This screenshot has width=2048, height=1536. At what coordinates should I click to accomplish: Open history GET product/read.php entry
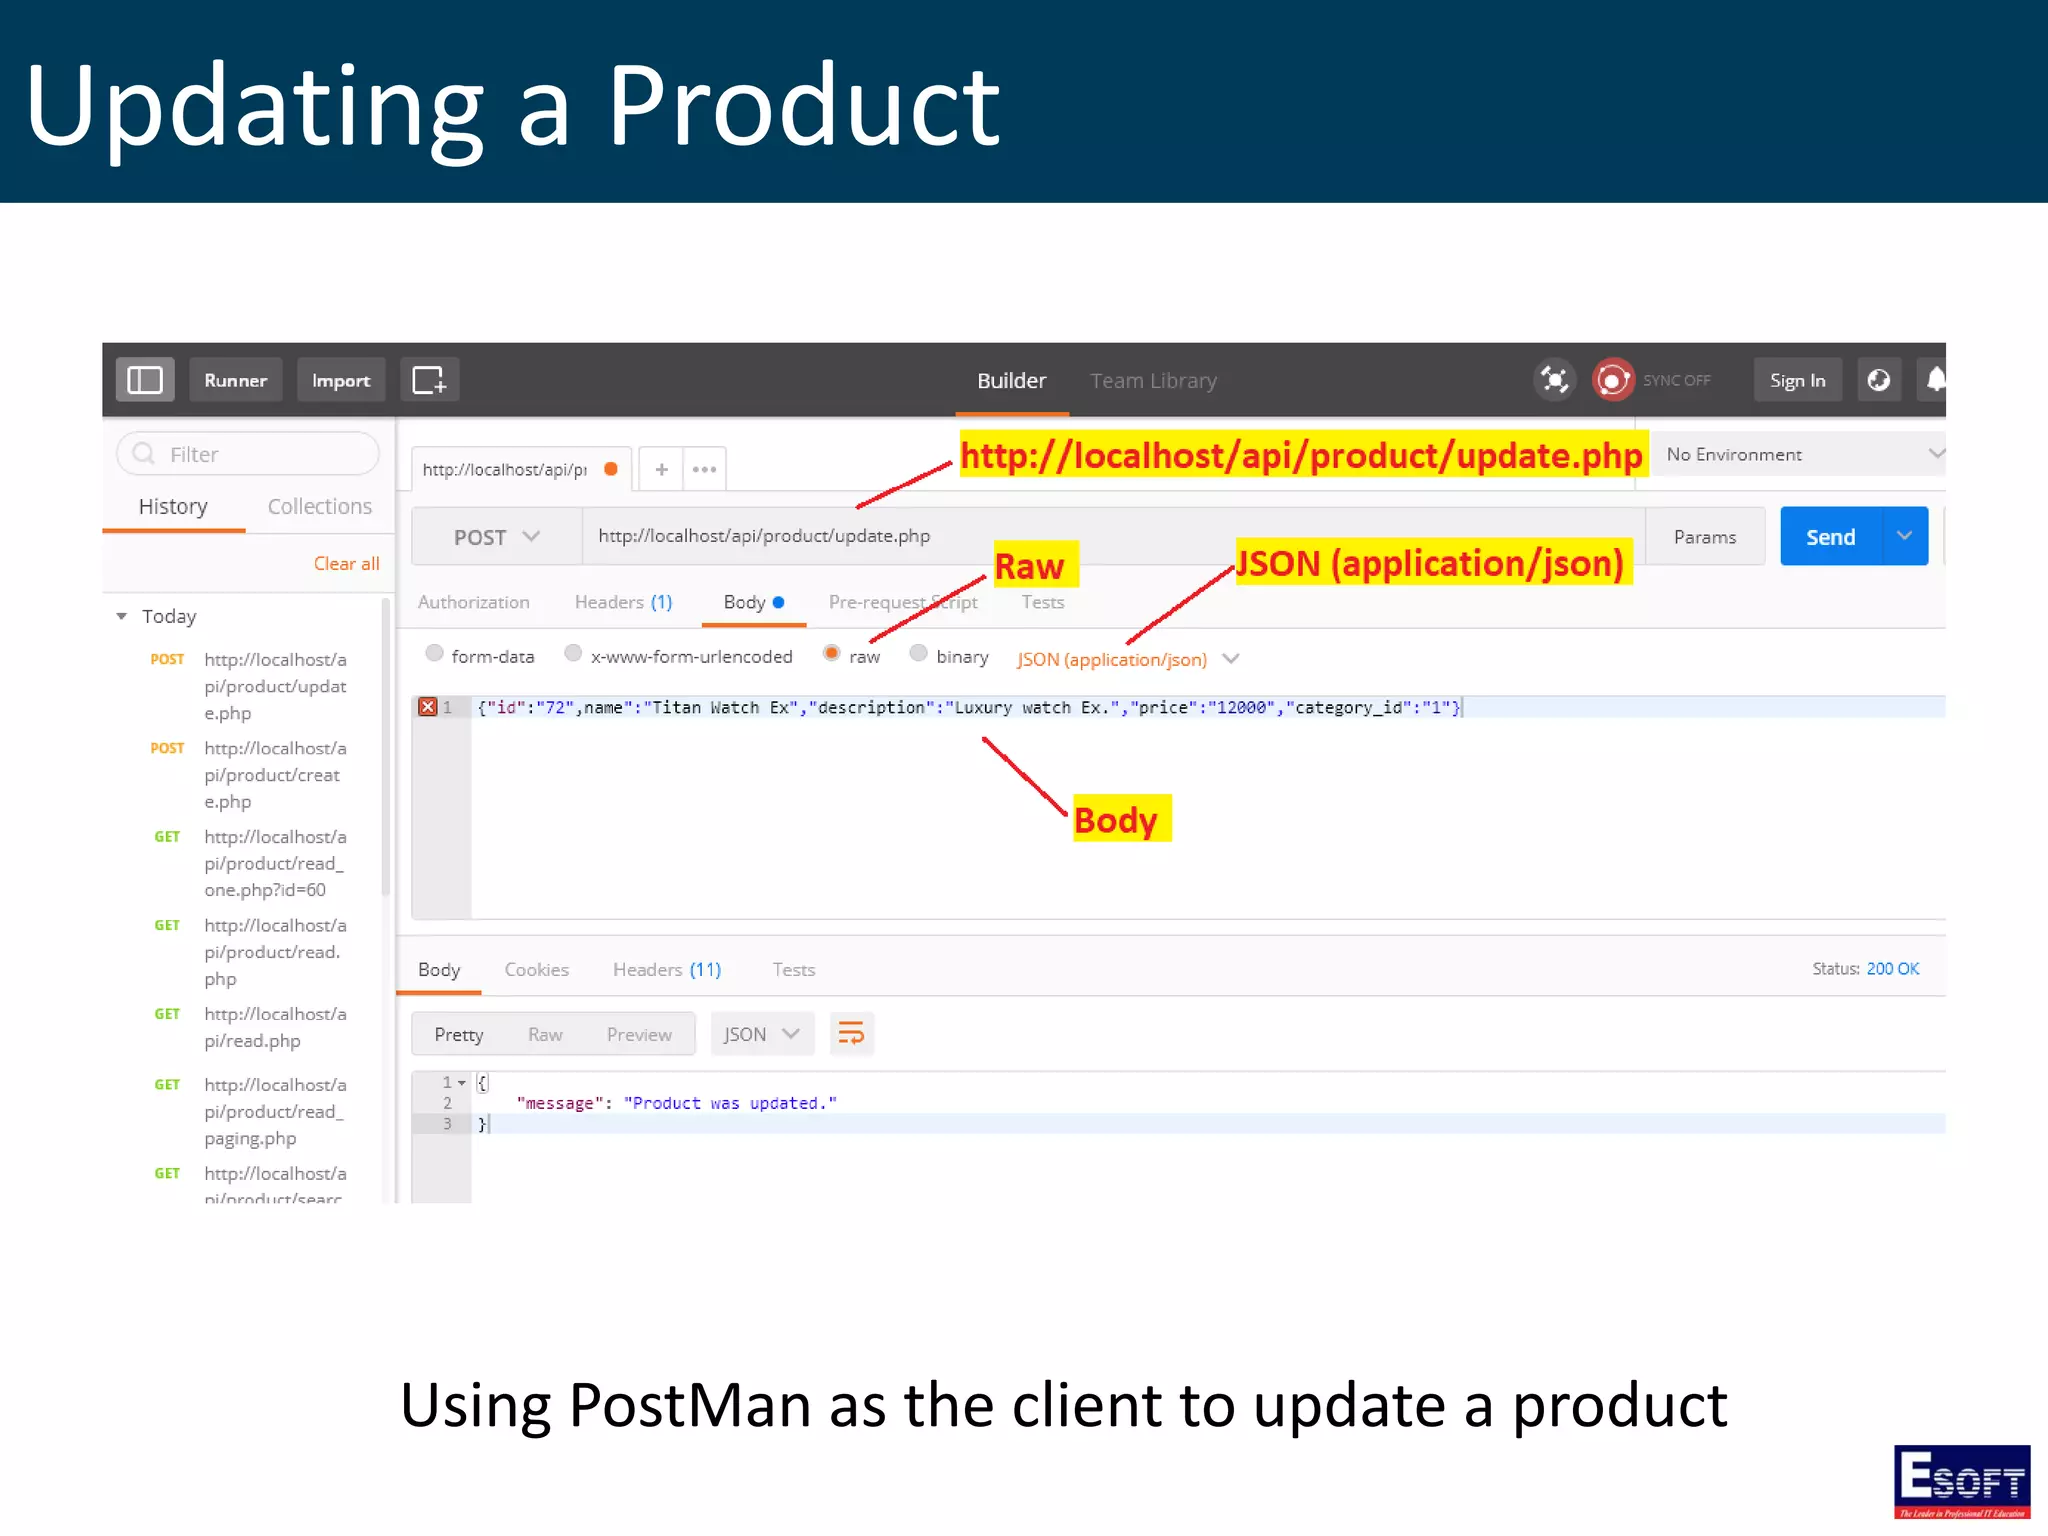(249, 951)
